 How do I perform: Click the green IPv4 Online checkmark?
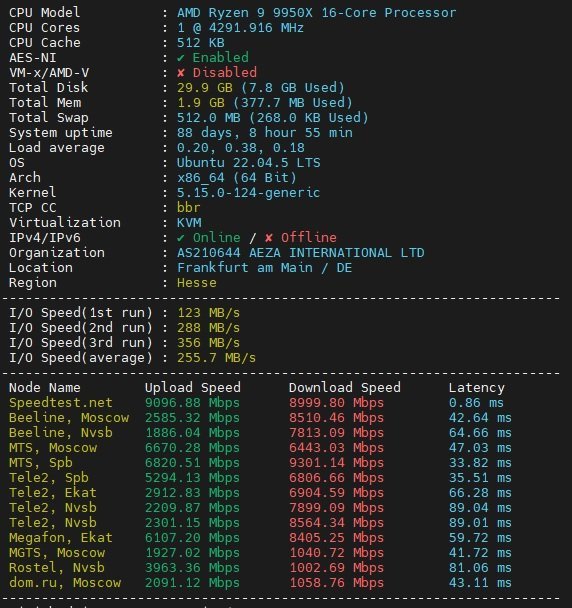click(181, 238)
